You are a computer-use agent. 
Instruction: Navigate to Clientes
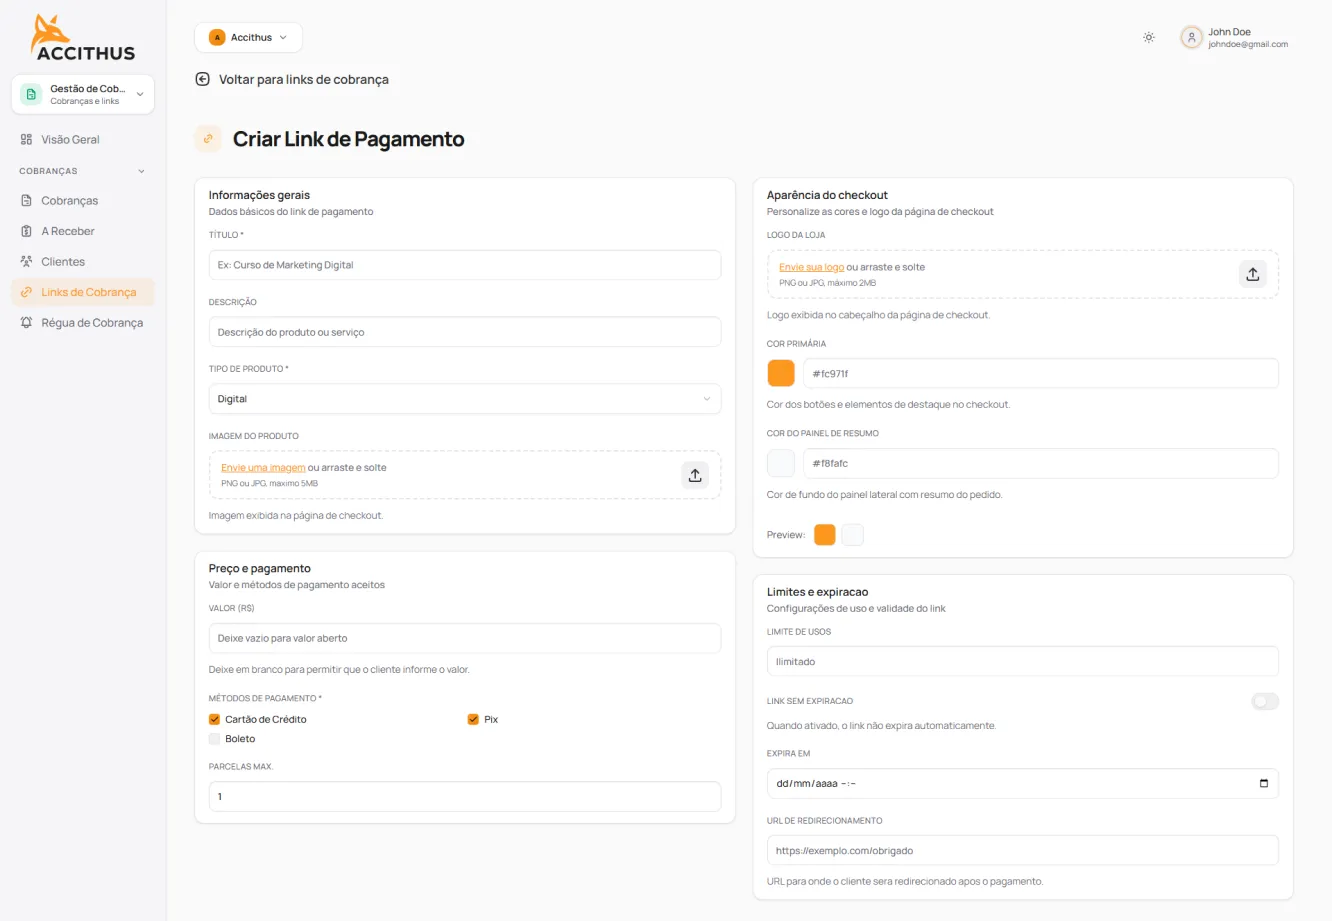click(x=83, y=262)
